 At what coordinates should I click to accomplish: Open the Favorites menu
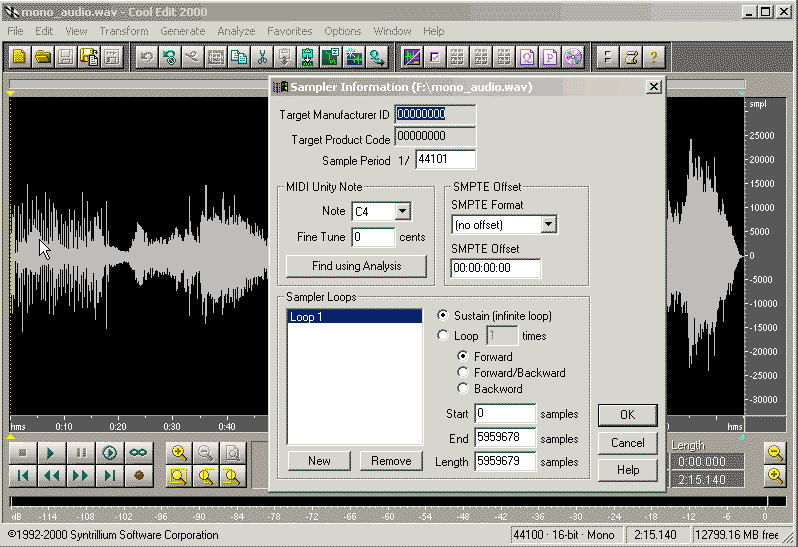point(289,31)
